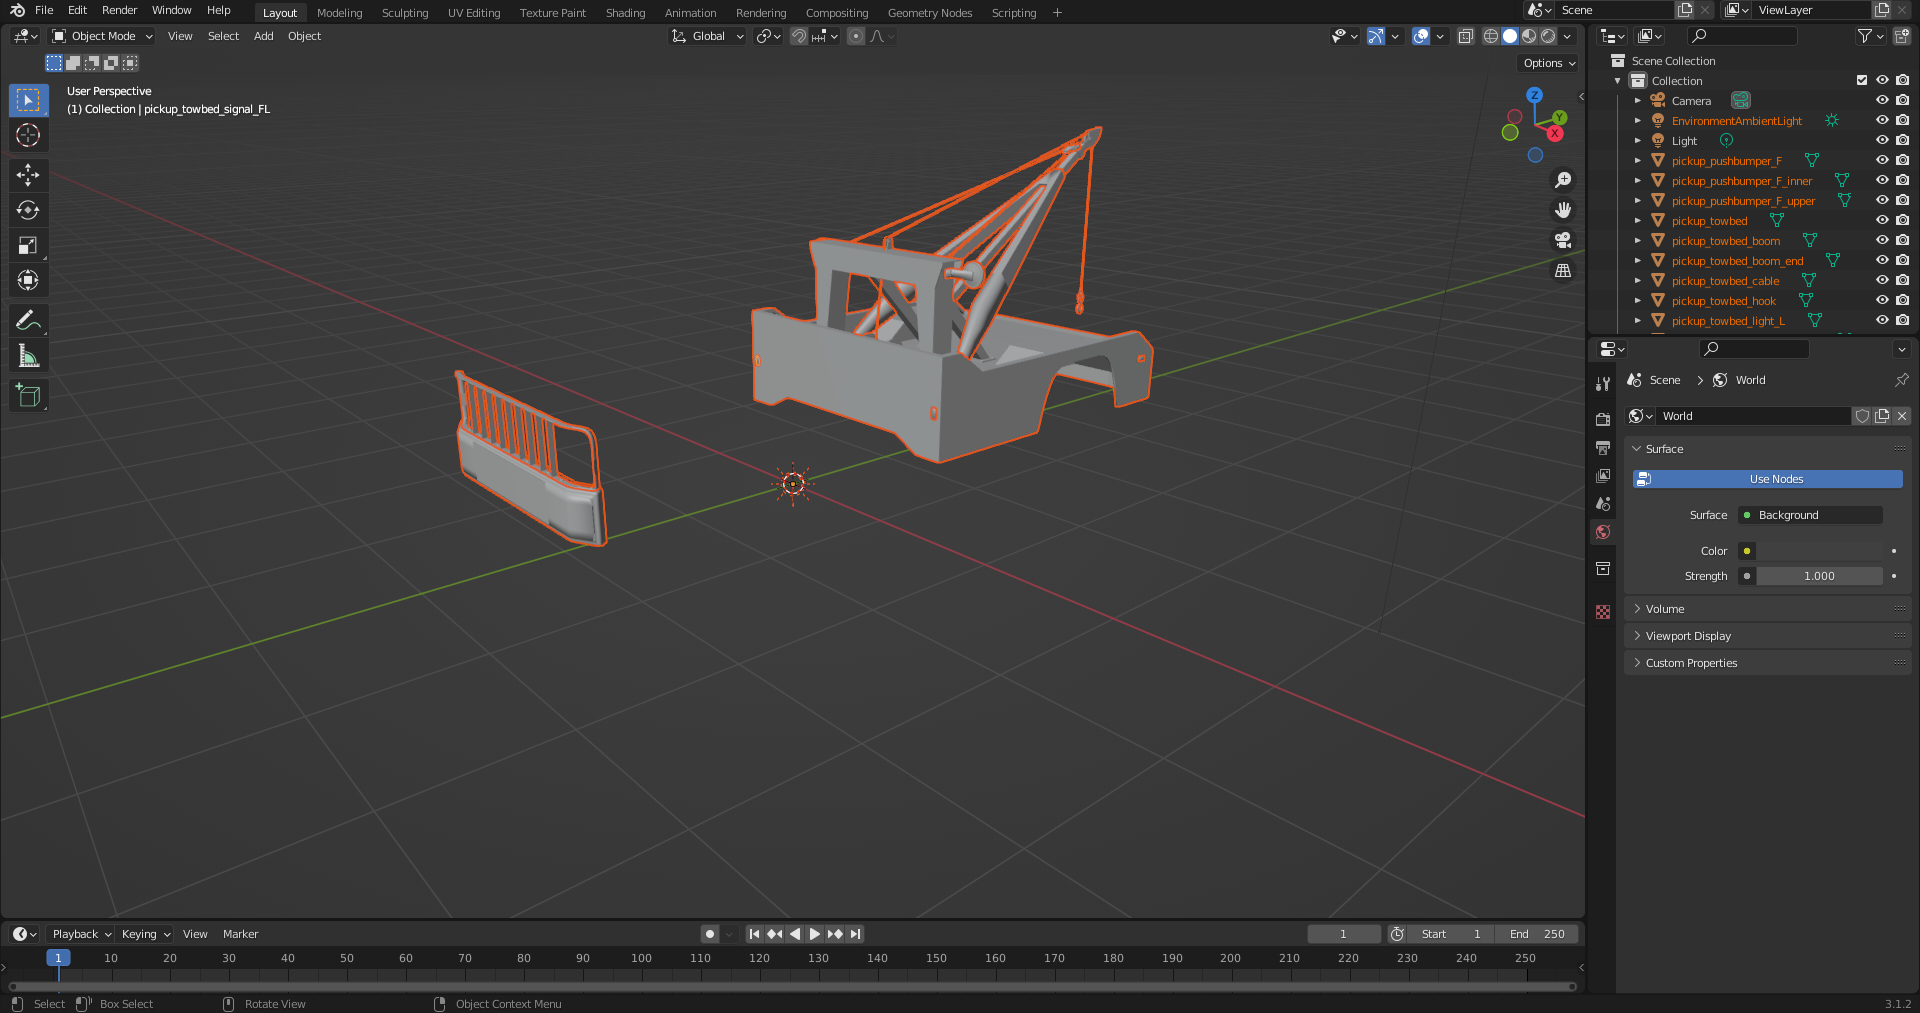Expand the Volume panel

tap(1665, 609)
